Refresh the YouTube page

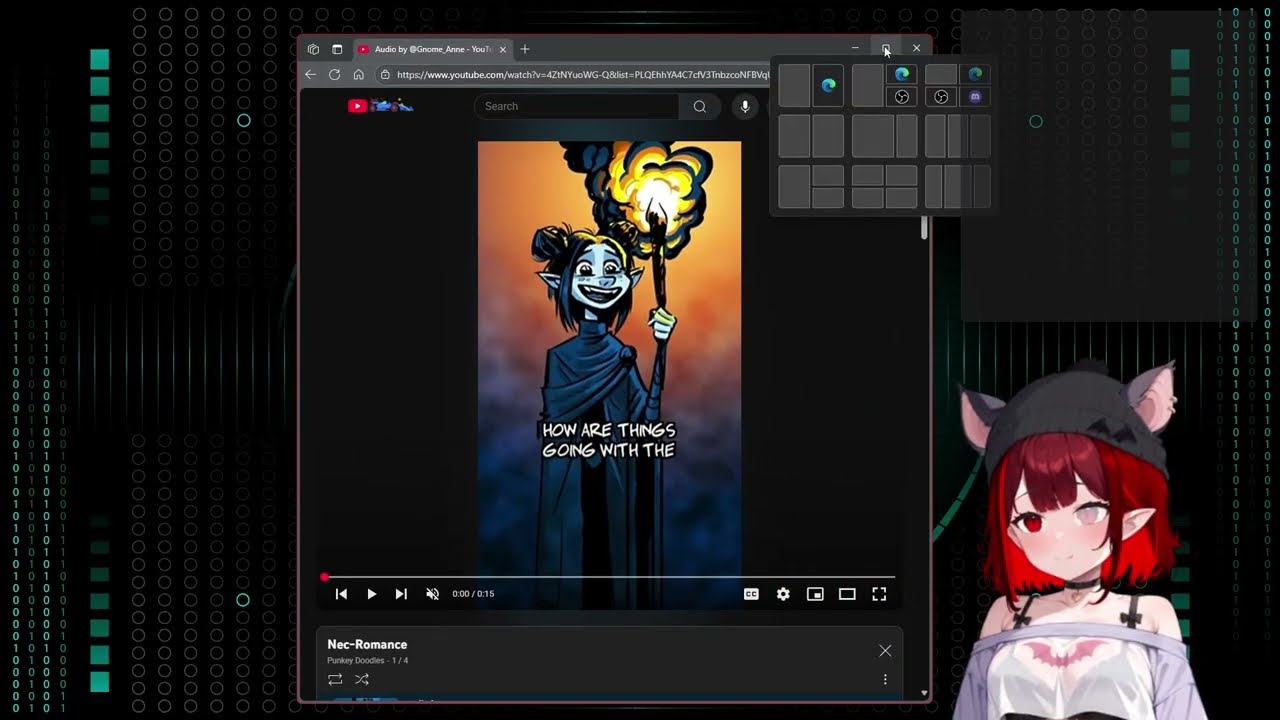click(x=334, y=75)
